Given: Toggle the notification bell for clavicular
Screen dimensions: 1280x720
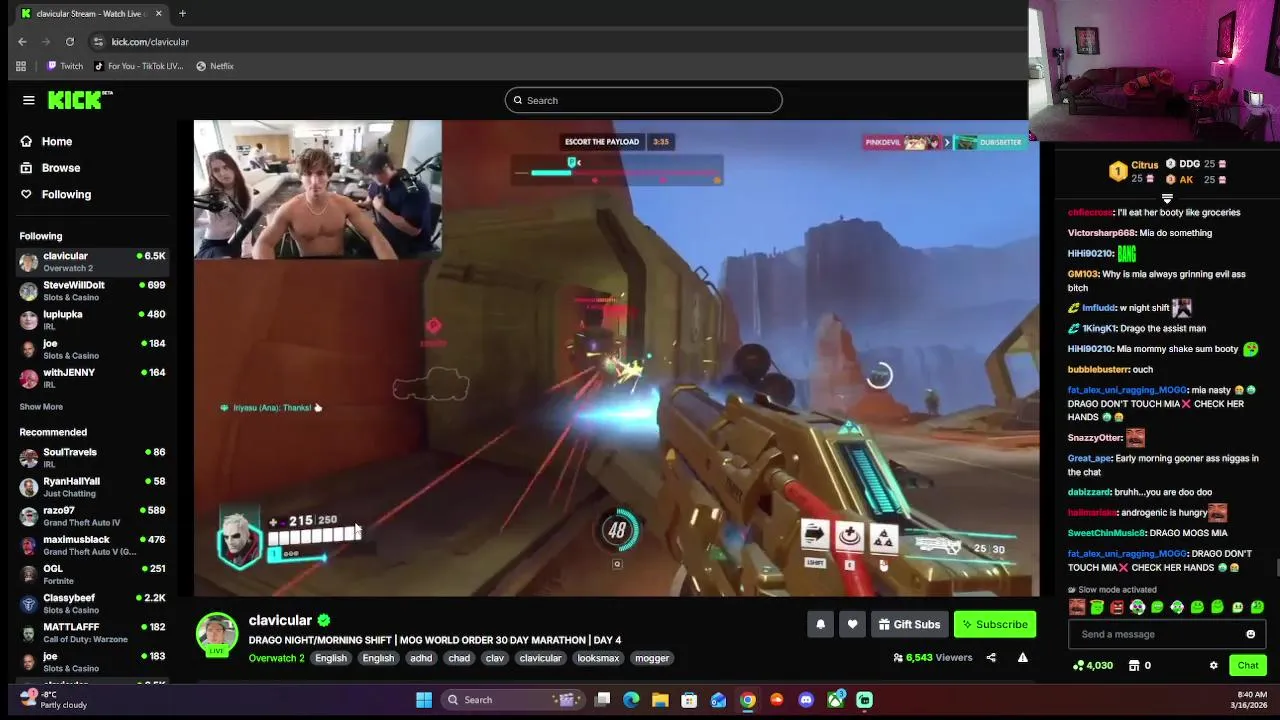Looking at the screenshot, I should pos(820,624).
